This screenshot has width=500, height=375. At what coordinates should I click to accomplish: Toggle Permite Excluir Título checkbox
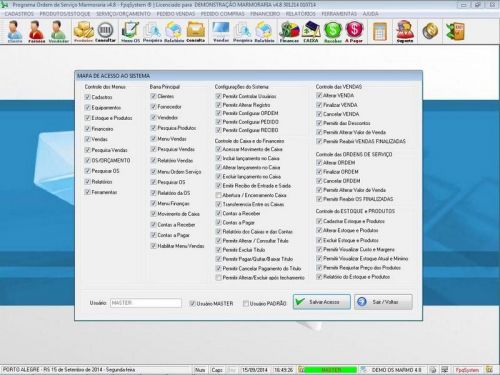[219, 250]
